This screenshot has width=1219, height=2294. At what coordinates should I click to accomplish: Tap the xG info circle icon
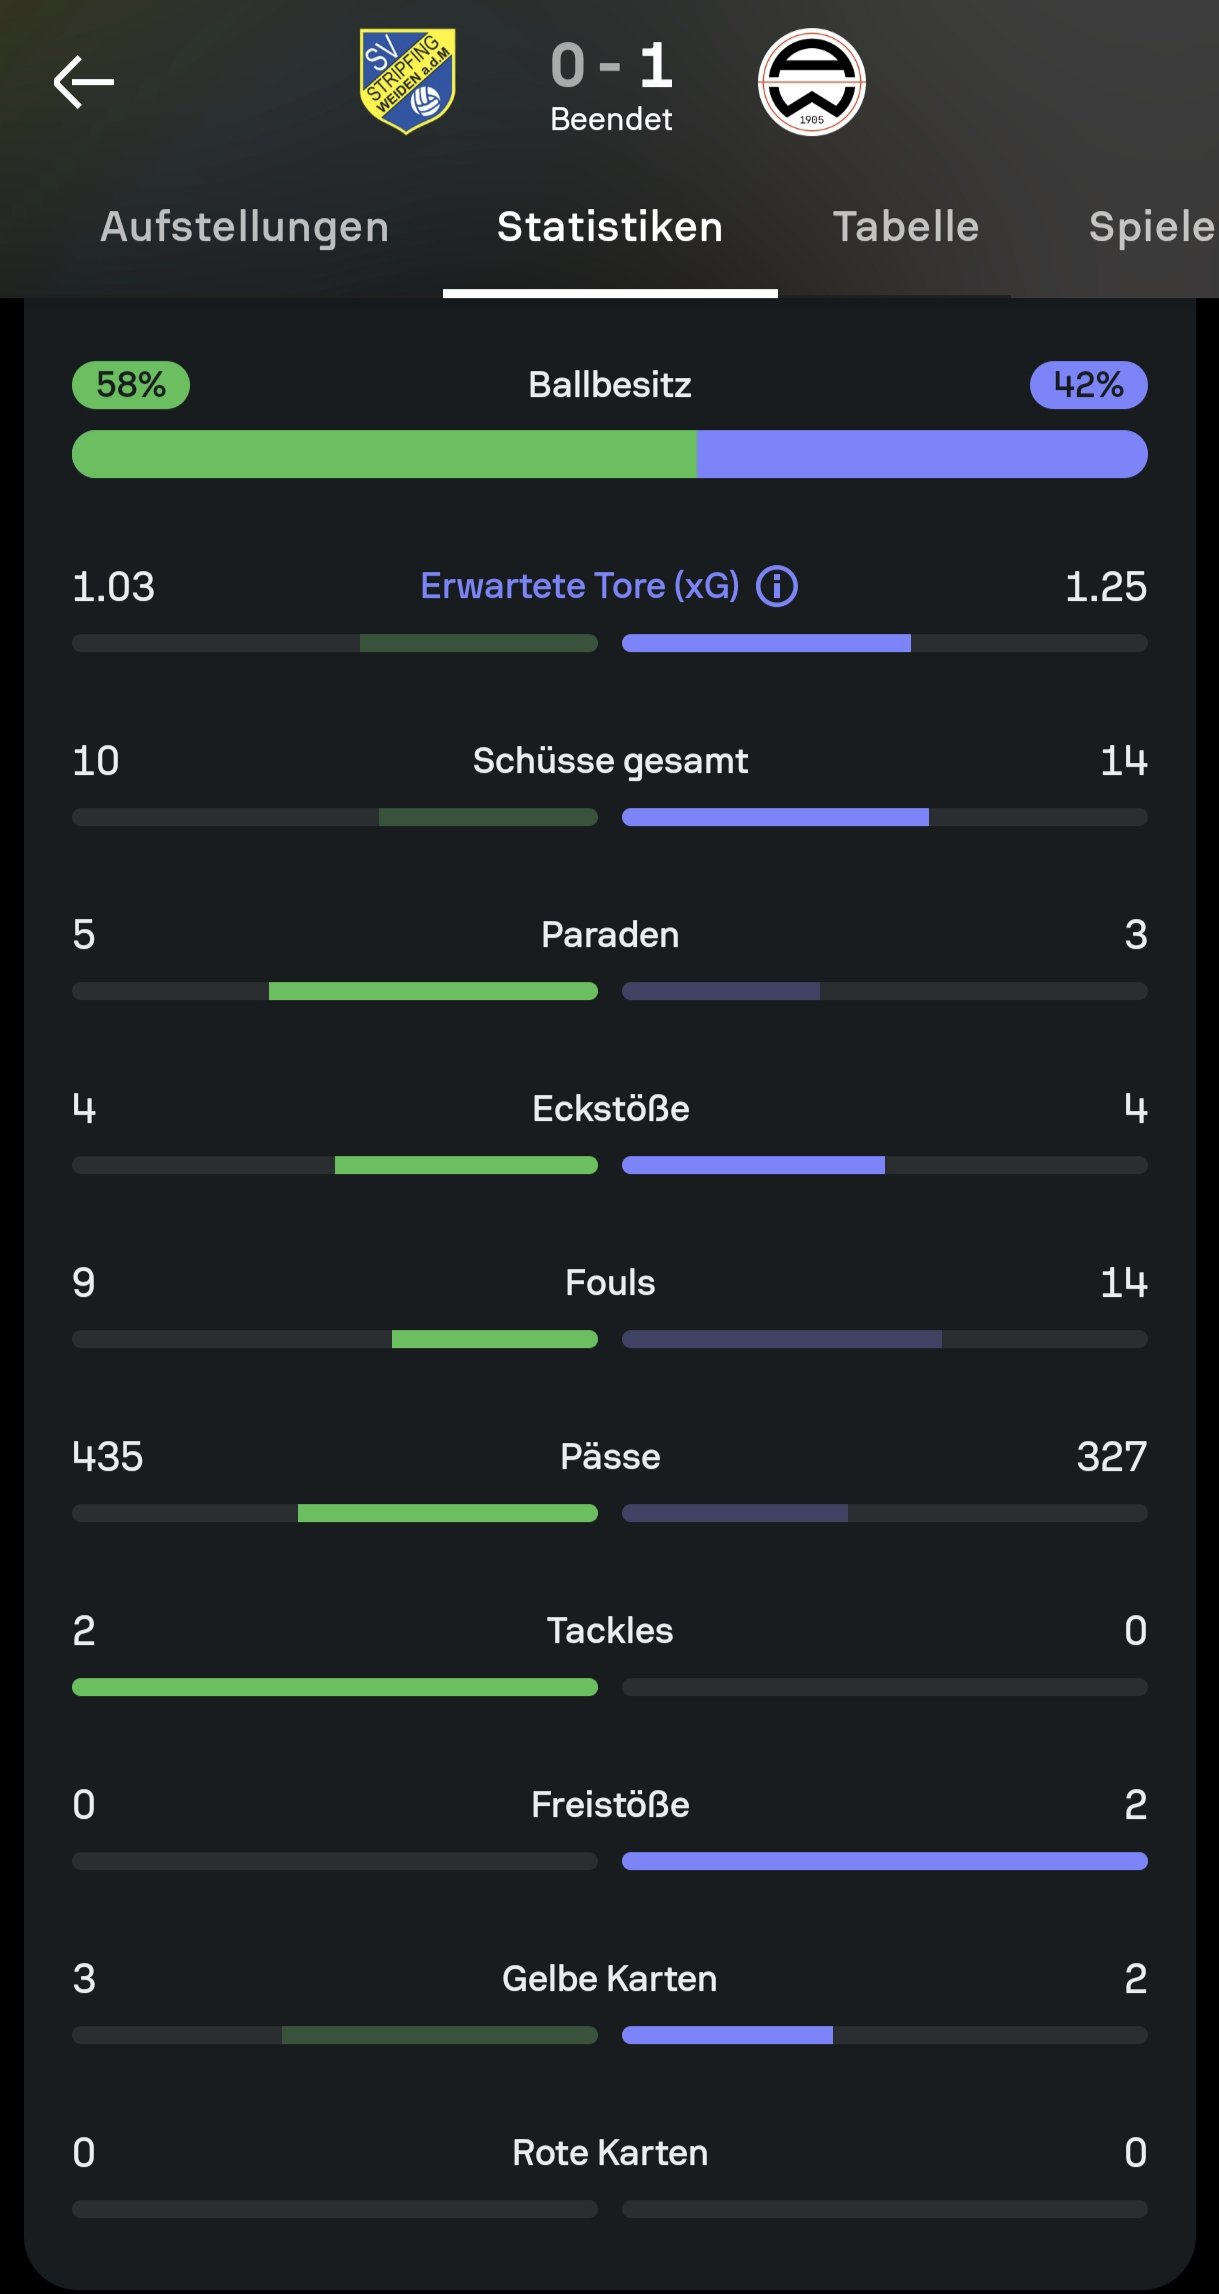click(777, 586)
